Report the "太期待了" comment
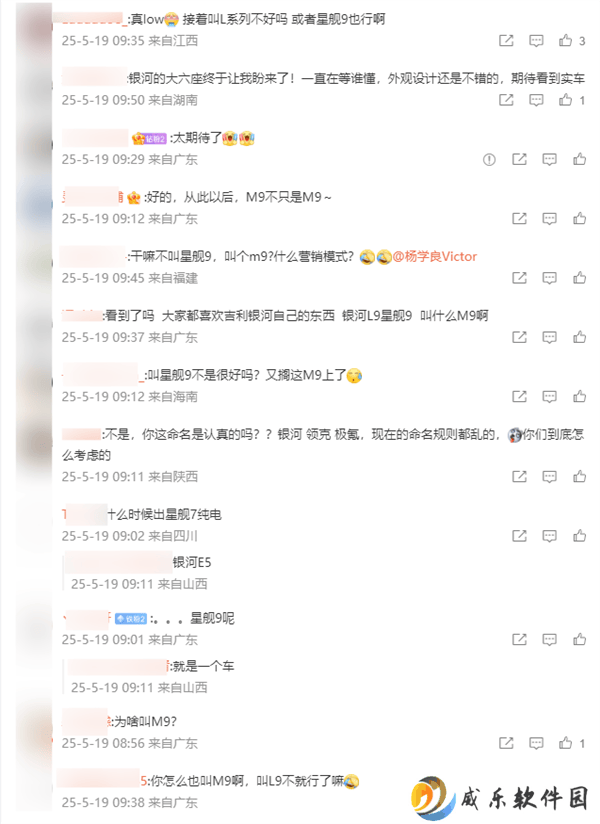The height and width of the screenshot is (824, 600). pyautogui.click(x=489, y=159)
